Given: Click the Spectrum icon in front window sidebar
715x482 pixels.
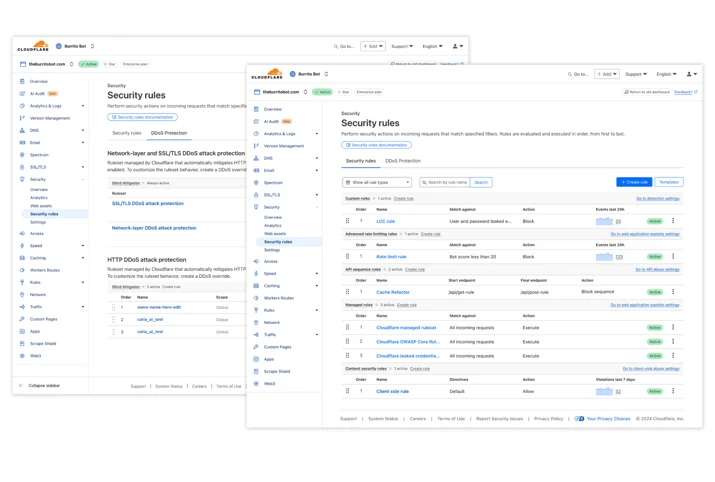Looking at the screenshot, I should click(256, 182).
